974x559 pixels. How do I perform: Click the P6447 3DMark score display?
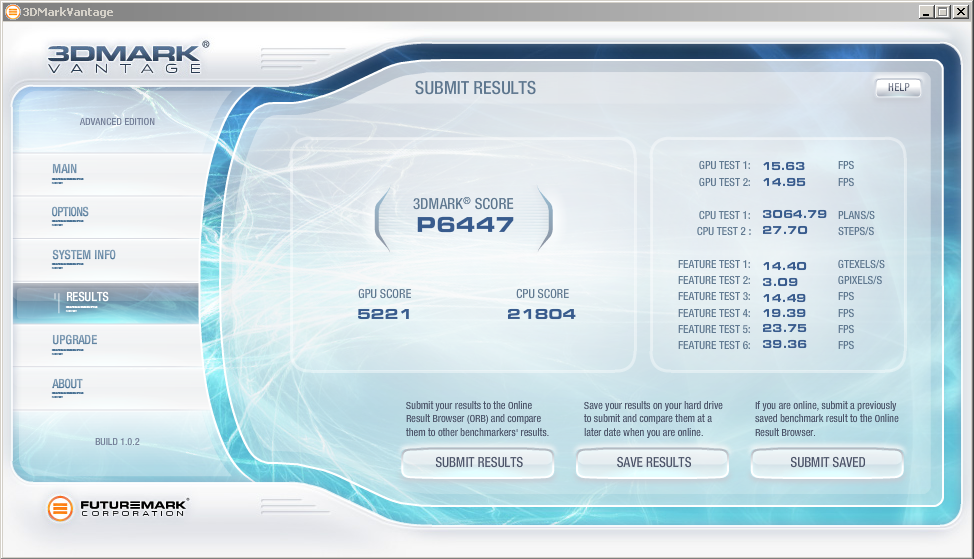pos(464,225)
